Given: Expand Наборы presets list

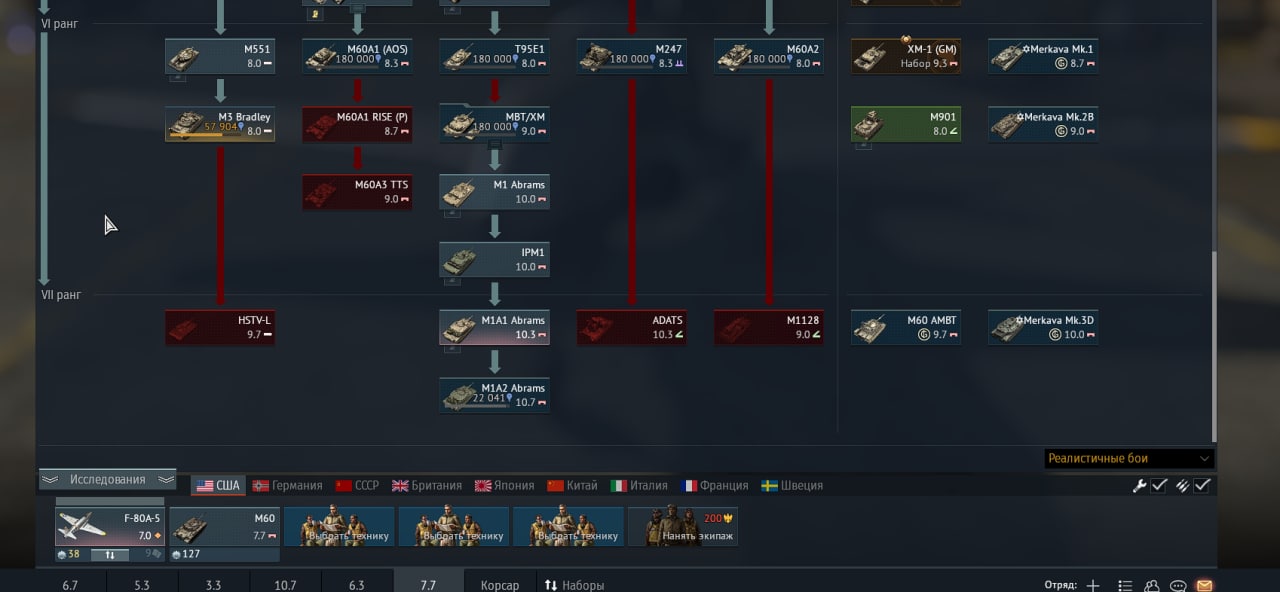Looking at the screenshot, I should pyautogui.click(x=574, y=585).
